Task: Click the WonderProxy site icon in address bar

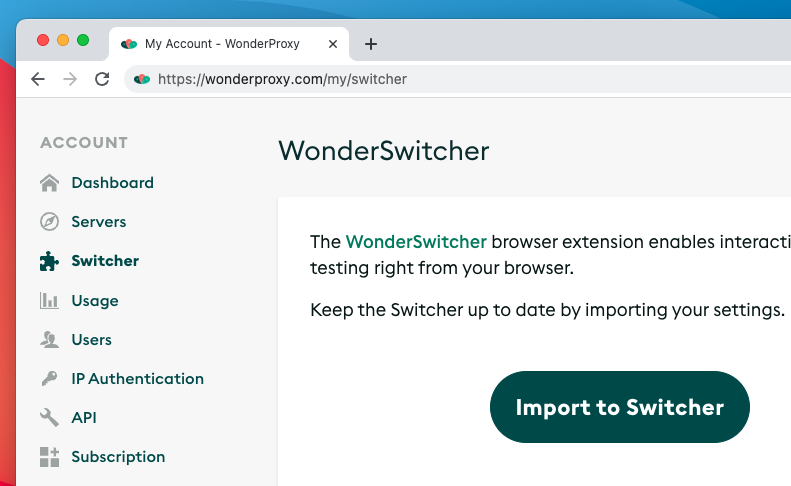Action: coord(142,79)
